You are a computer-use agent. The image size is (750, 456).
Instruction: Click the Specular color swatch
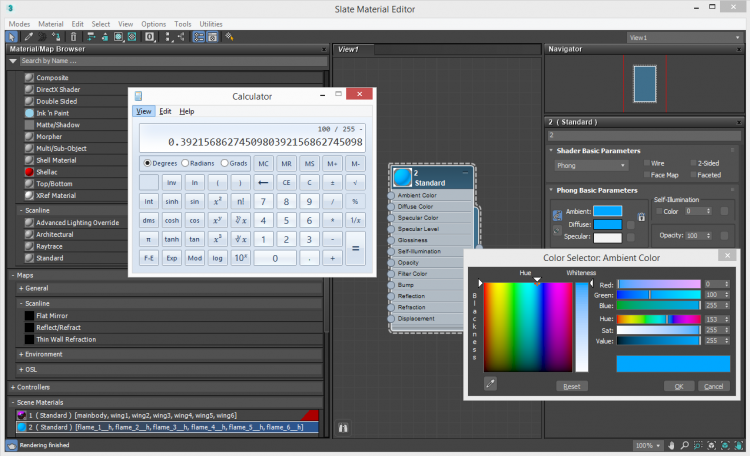[607, 237]
